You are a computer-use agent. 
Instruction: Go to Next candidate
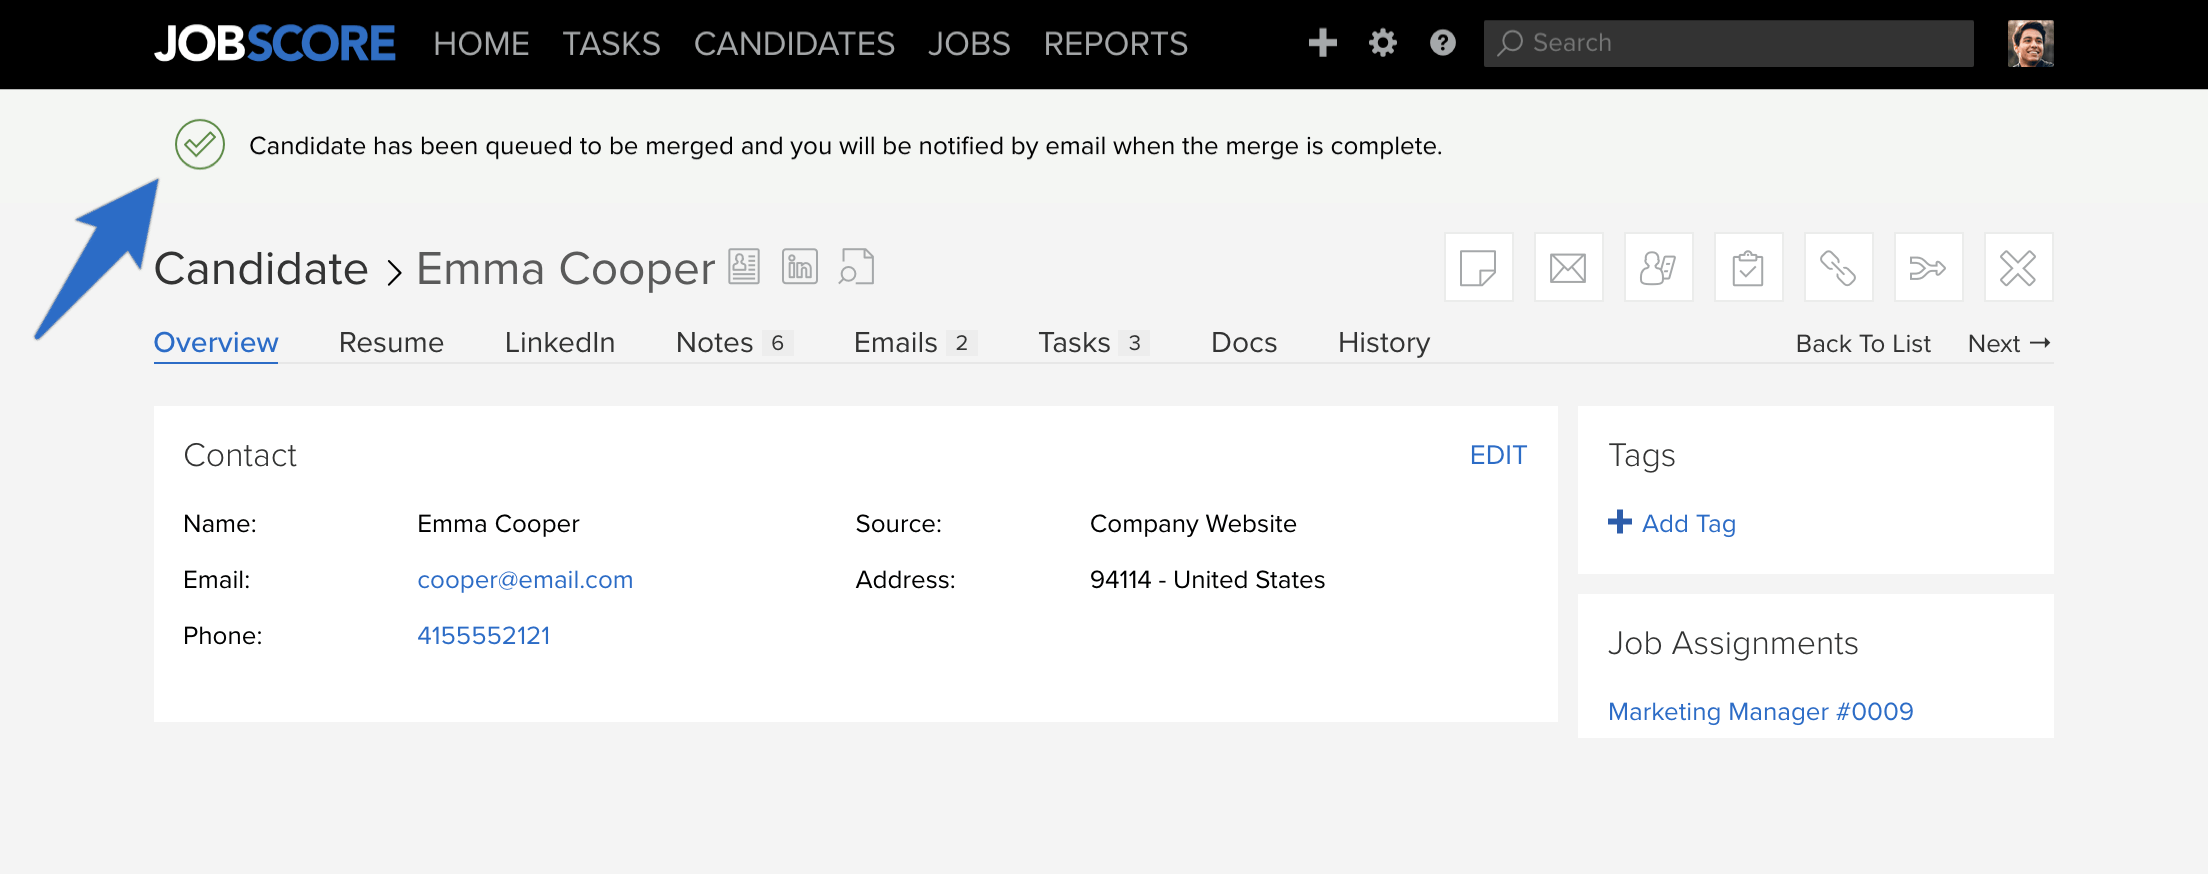click(x=2010, y=344)
